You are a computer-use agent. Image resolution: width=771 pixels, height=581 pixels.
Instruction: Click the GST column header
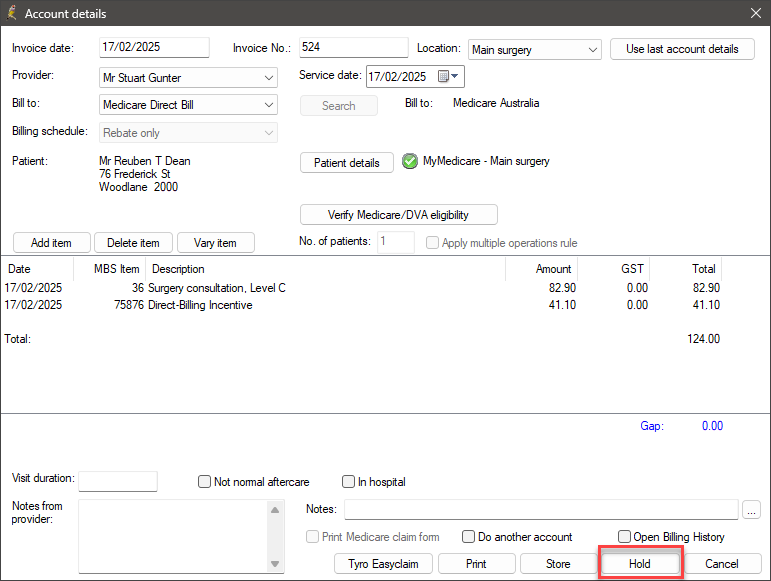614,269
